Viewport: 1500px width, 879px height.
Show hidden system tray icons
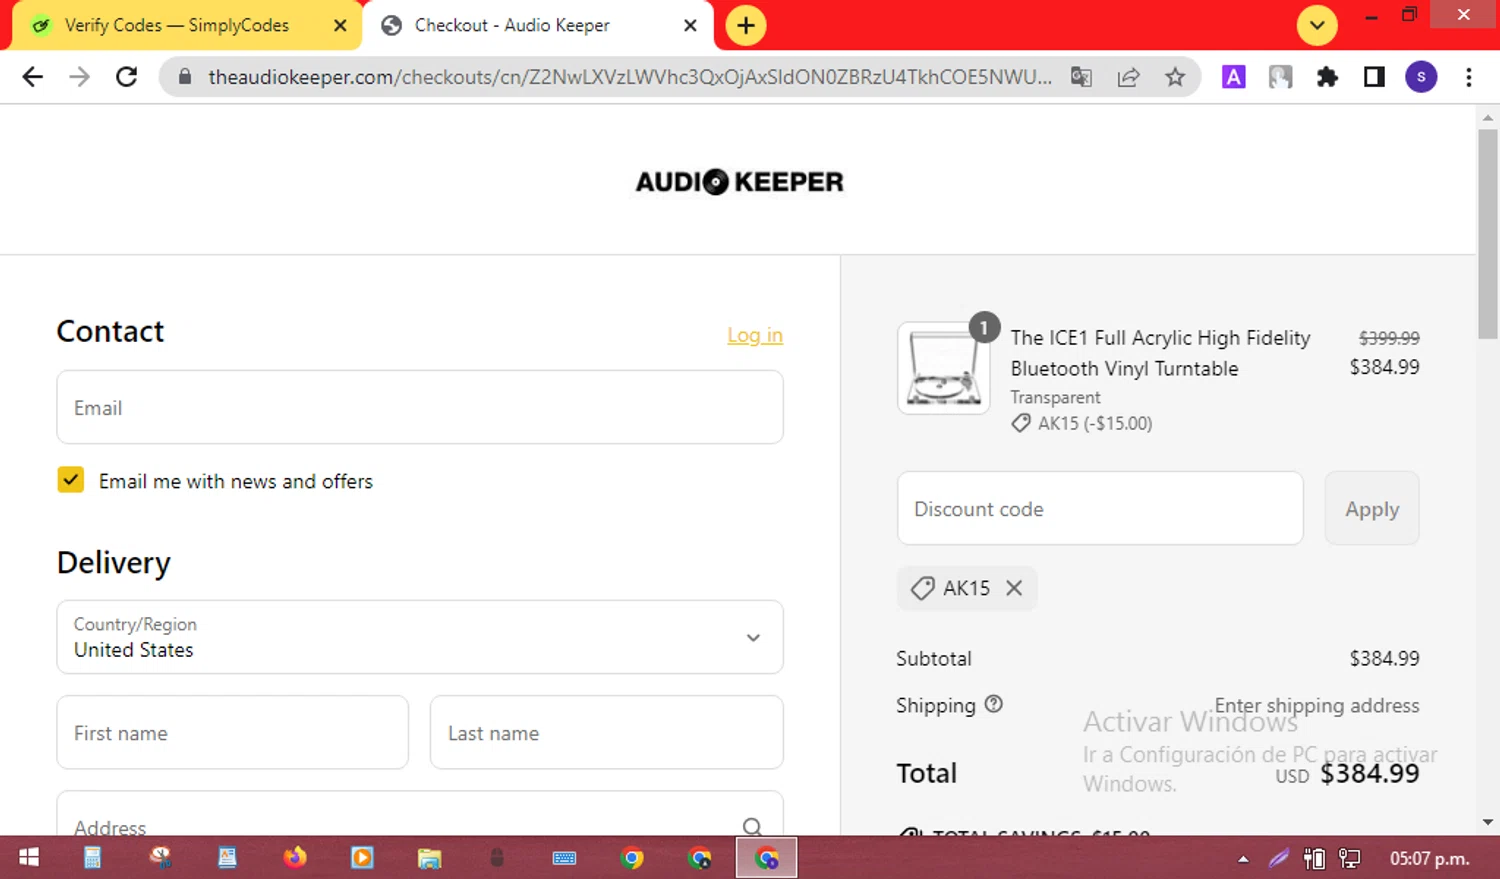1243,858
